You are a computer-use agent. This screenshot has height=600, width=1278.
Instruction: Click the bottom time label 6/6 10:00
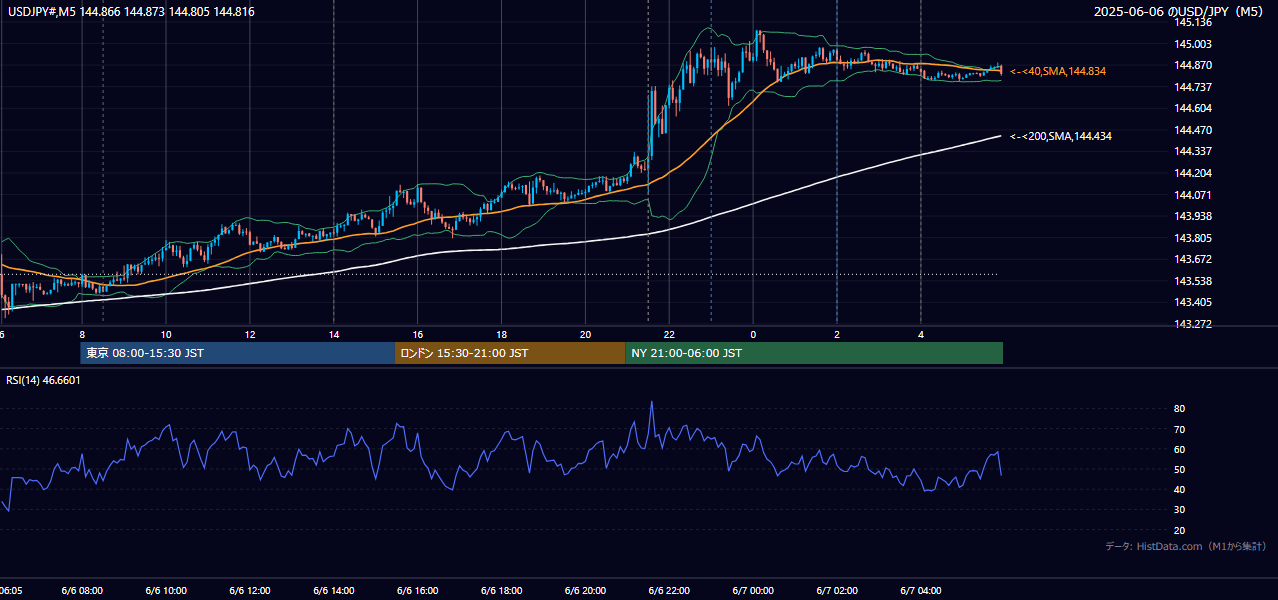click(167, 591)
